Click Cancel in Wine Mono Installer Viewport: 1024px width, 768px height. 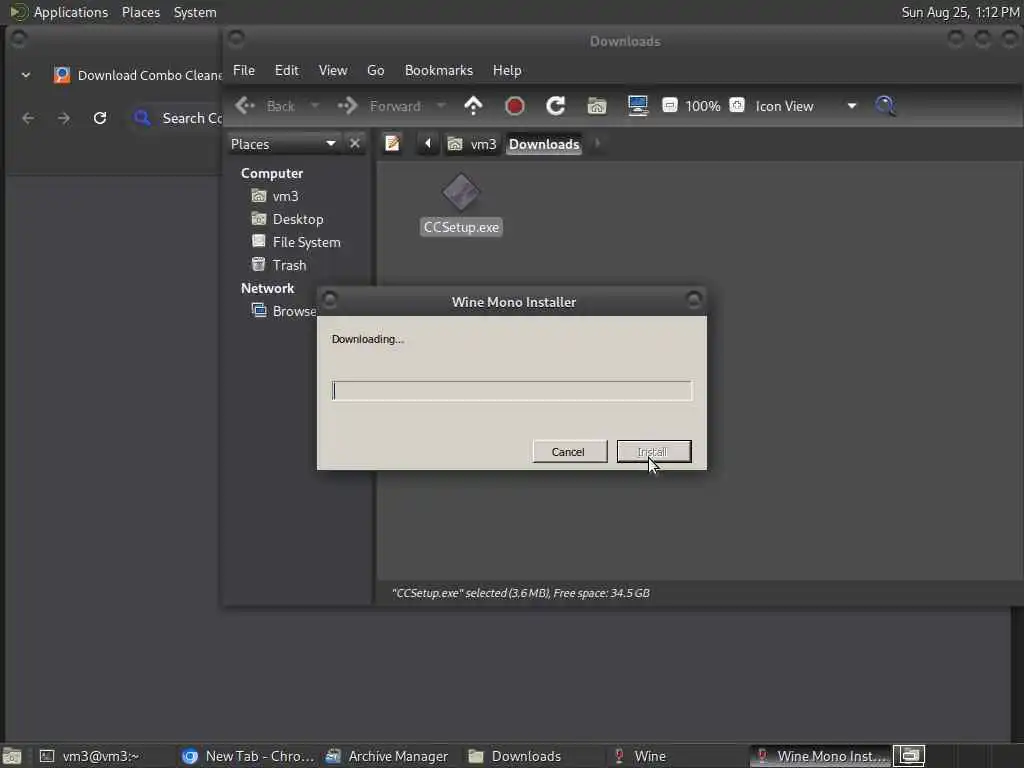coord(569,451)
